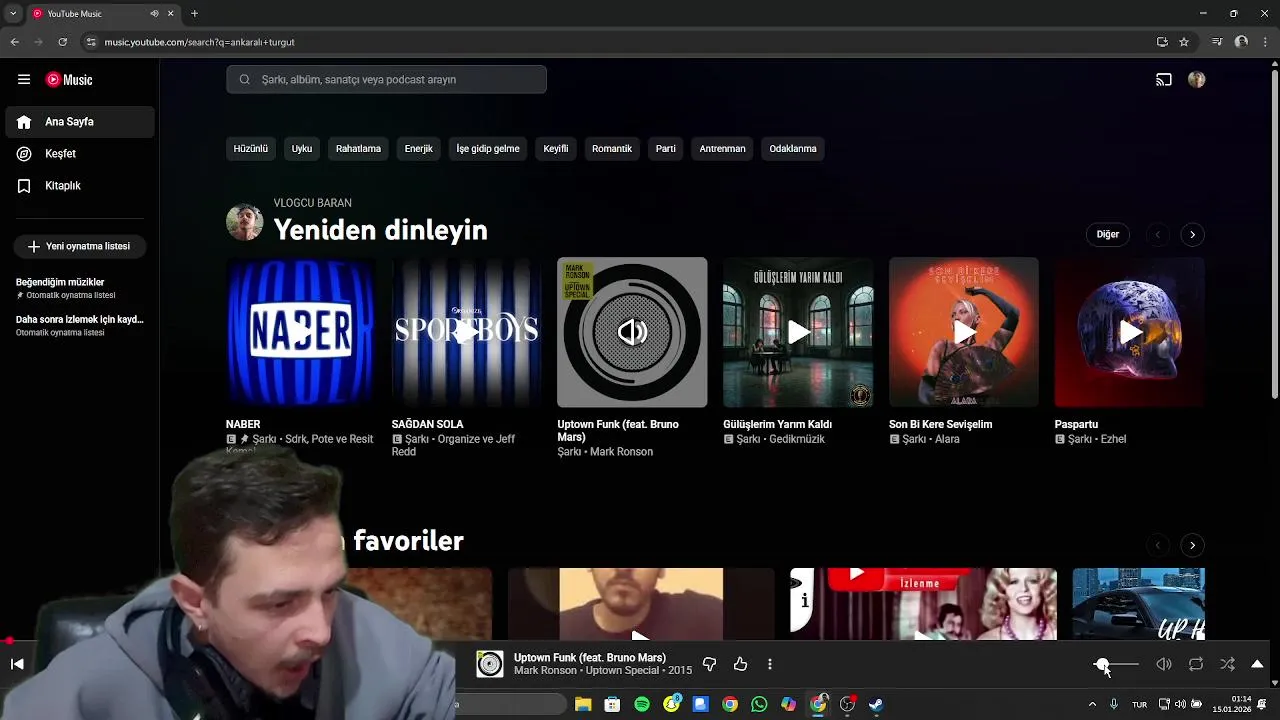Play the SAĞDAN SOLA thumbnail
Screen dimensions: 1280x720
(467, 333)
